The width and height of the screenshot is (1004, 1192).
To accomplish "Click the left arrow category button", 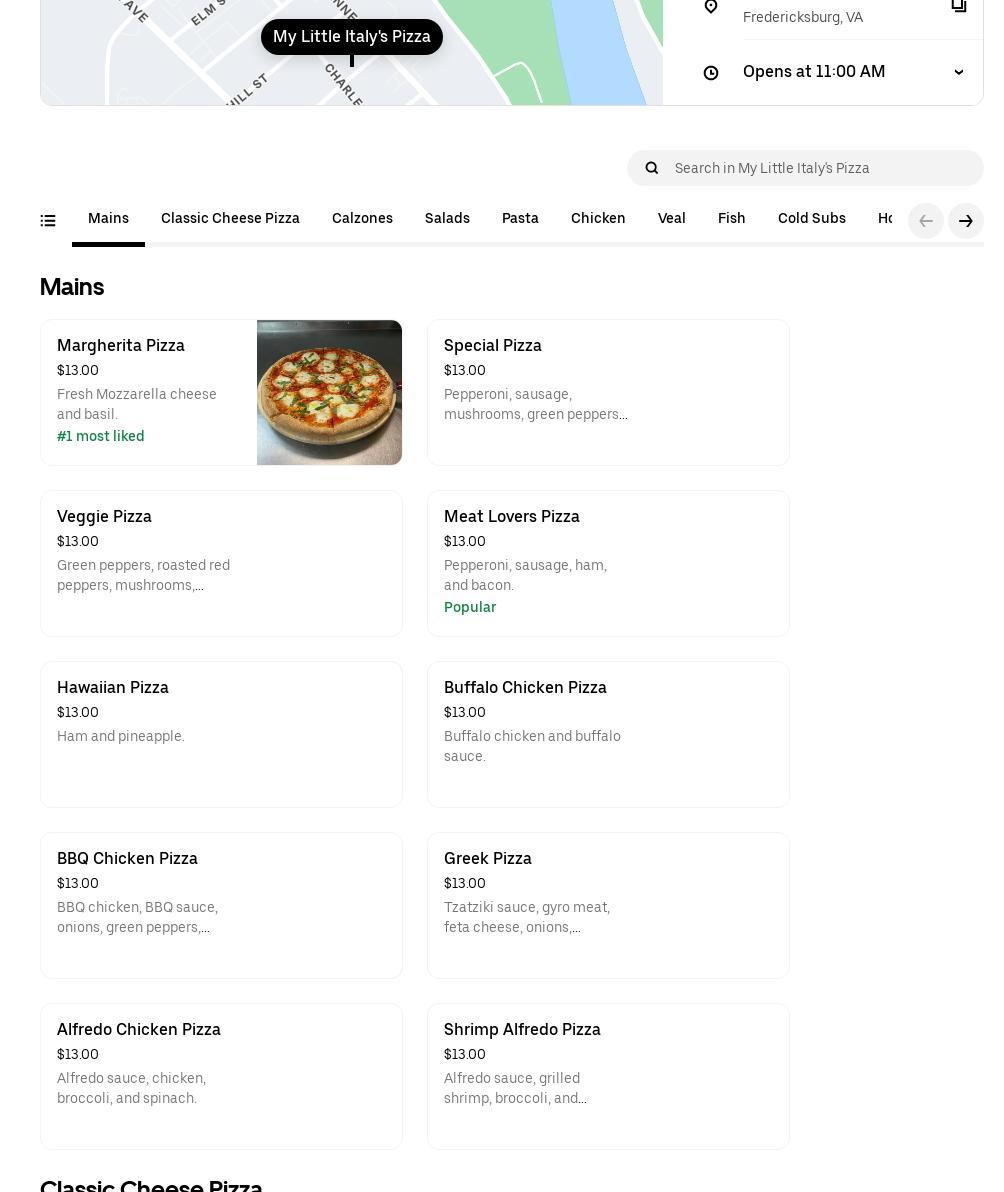I will tap(925, 221).
